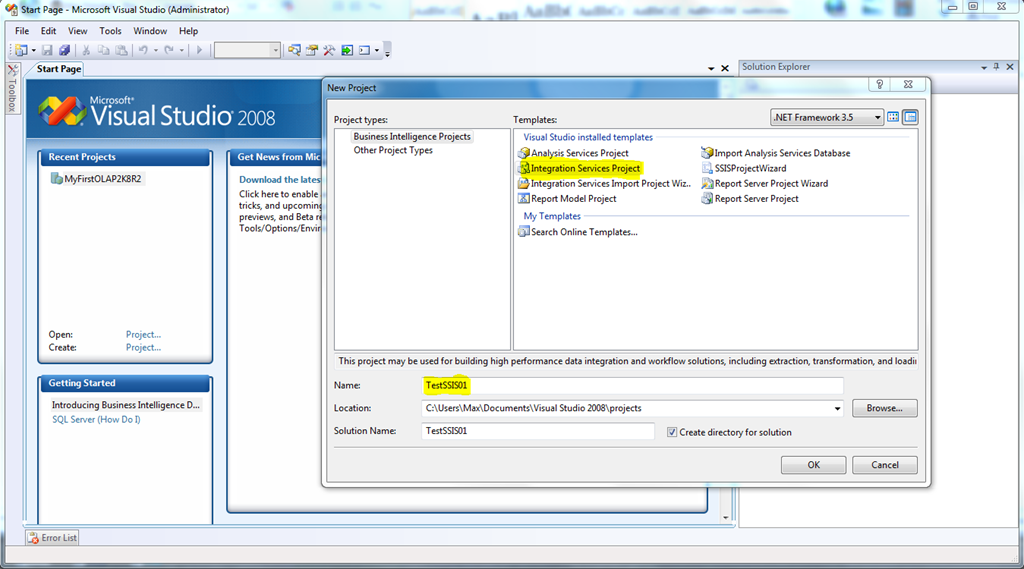Click the Undo toolbar icon

point(143,50)
